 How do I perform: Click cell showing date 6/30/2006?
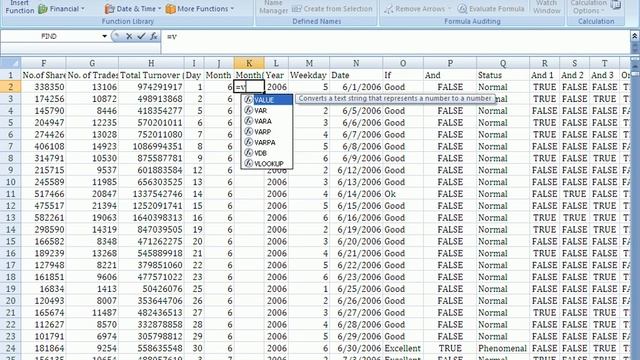(356, 348)
